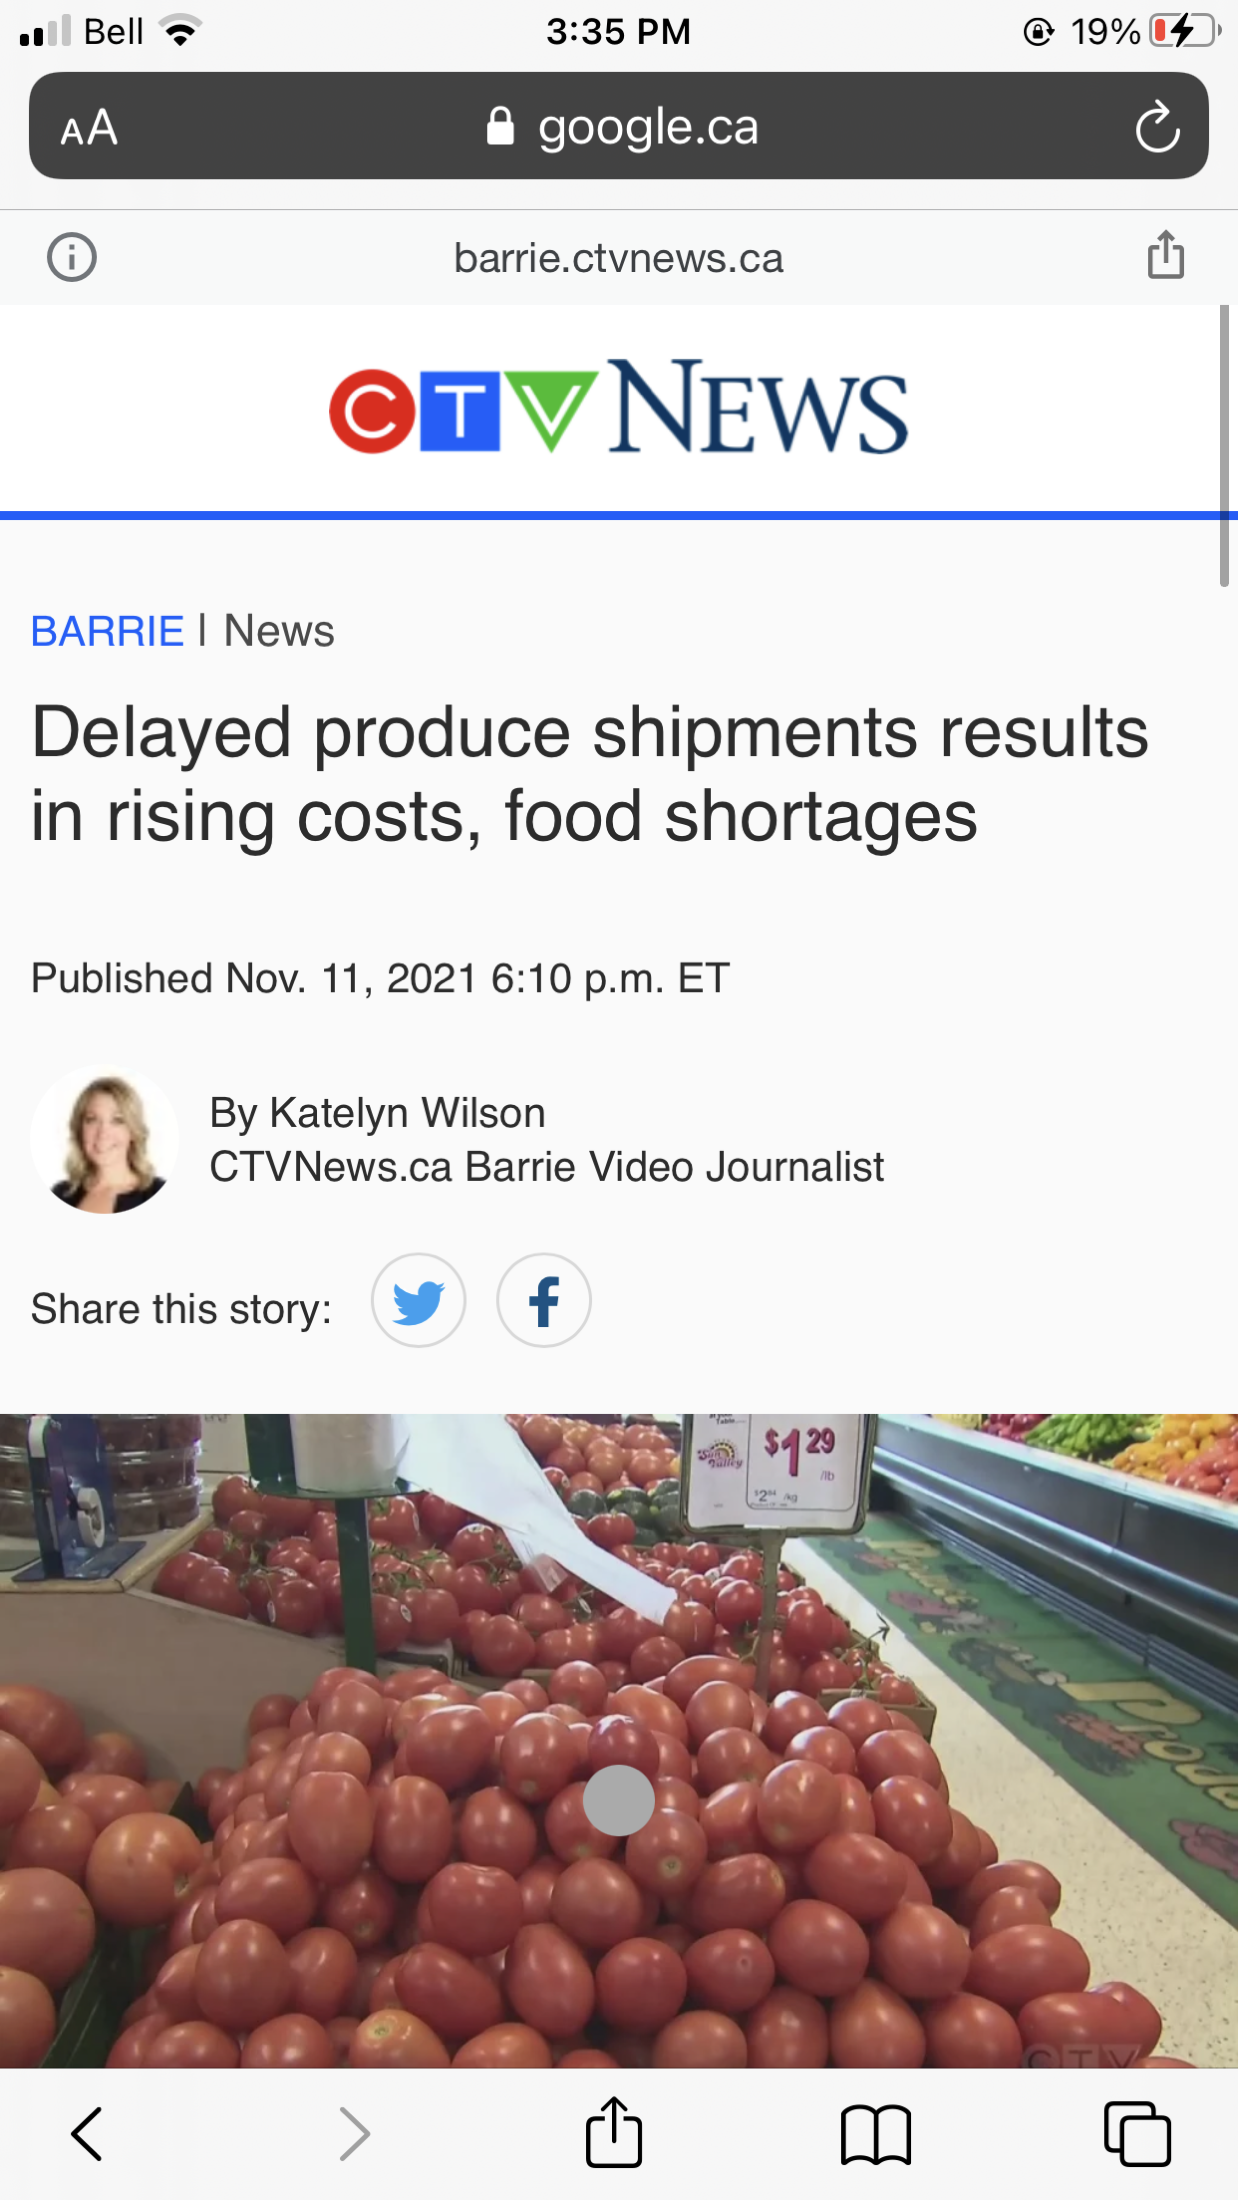
Task: Tap the share icon beside barrie.ctvnews.ca
Action: [1165, 255]
